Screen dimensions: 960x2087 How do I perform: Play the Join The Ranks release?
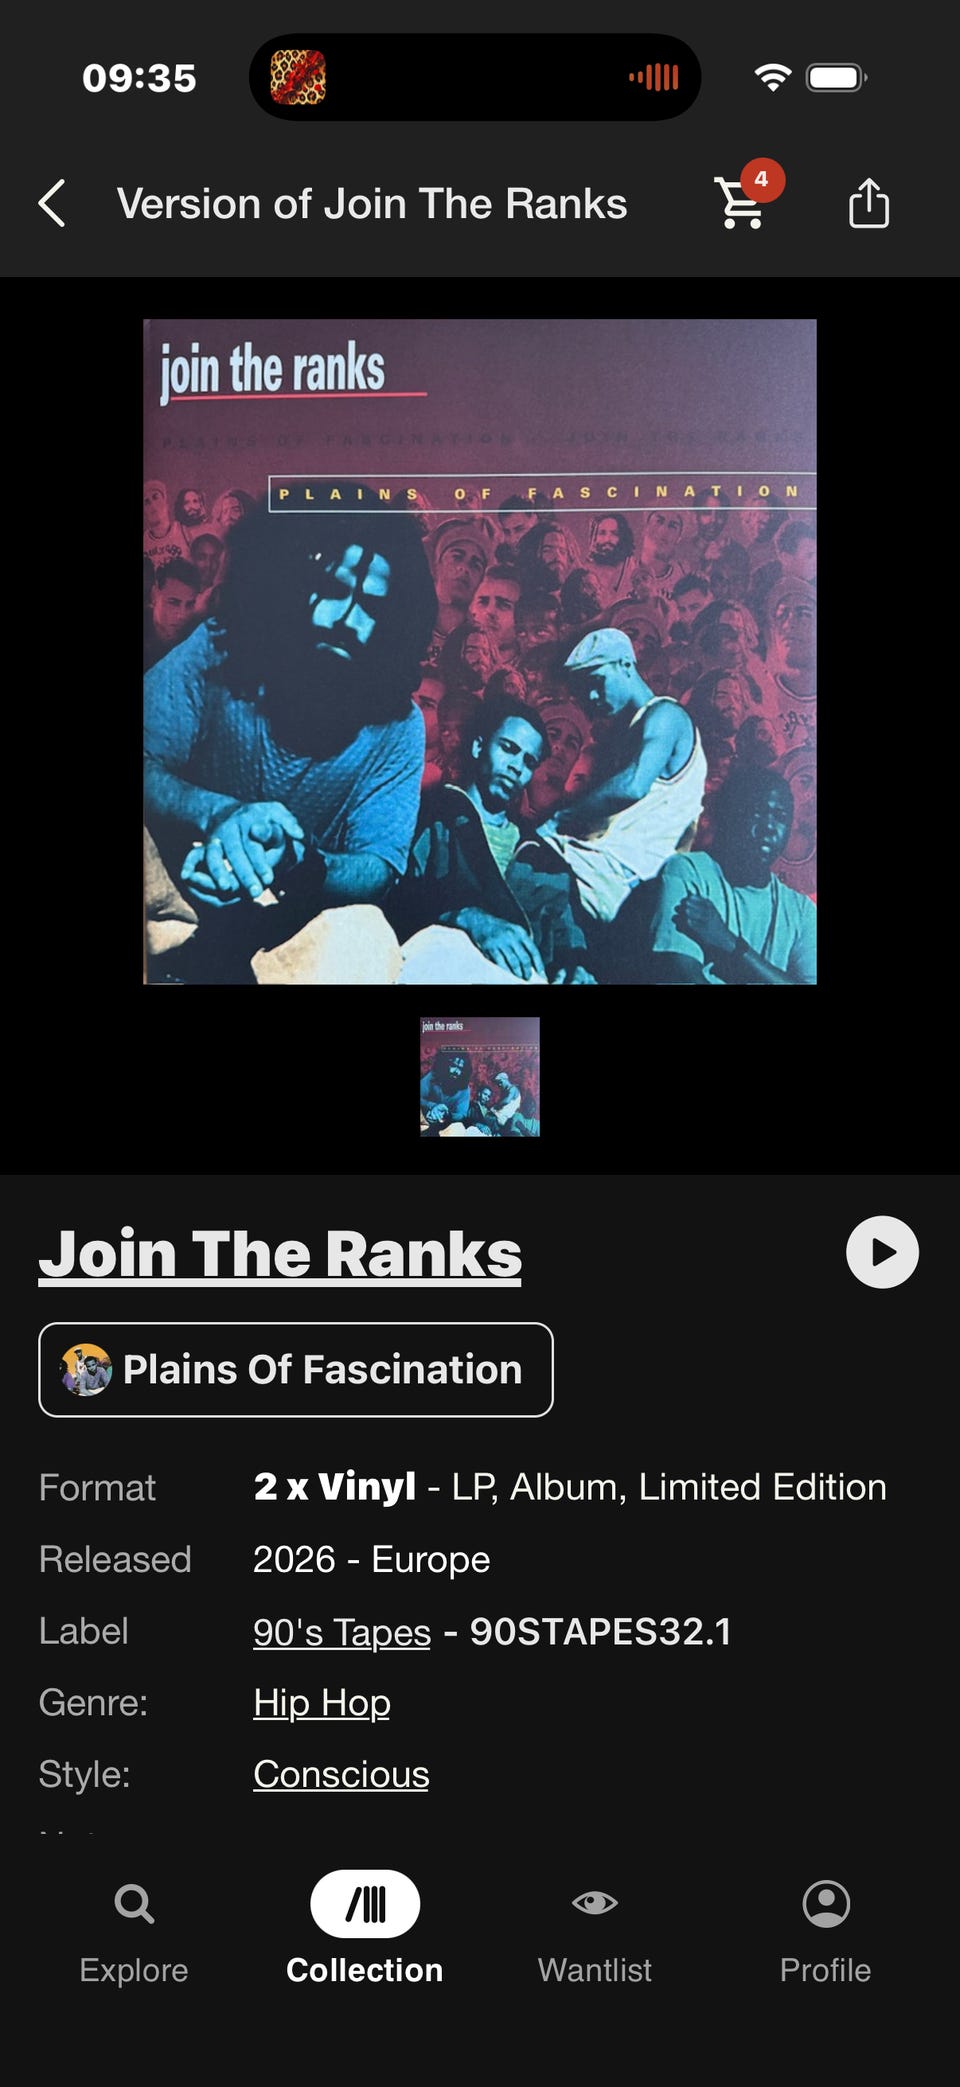point(882,1252)
